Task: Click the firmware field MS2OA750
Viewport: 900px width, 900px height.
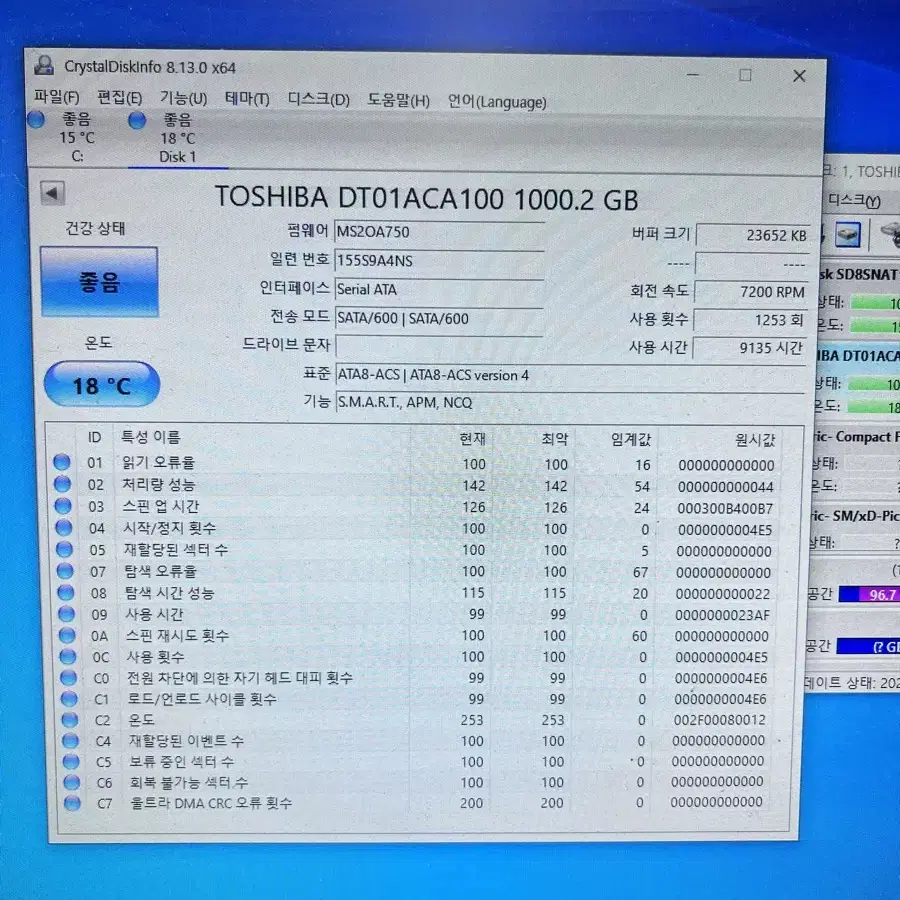Action: [x=439, y=232]
